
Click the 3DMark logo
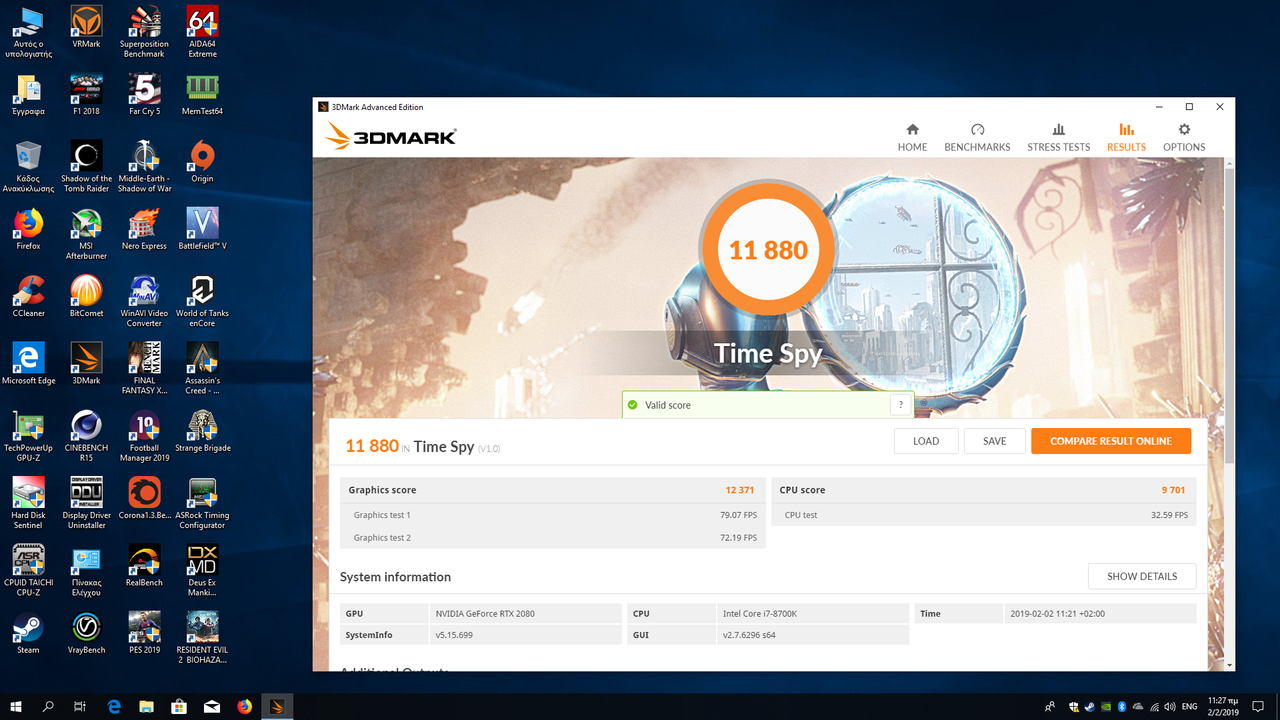pos(391,136)
